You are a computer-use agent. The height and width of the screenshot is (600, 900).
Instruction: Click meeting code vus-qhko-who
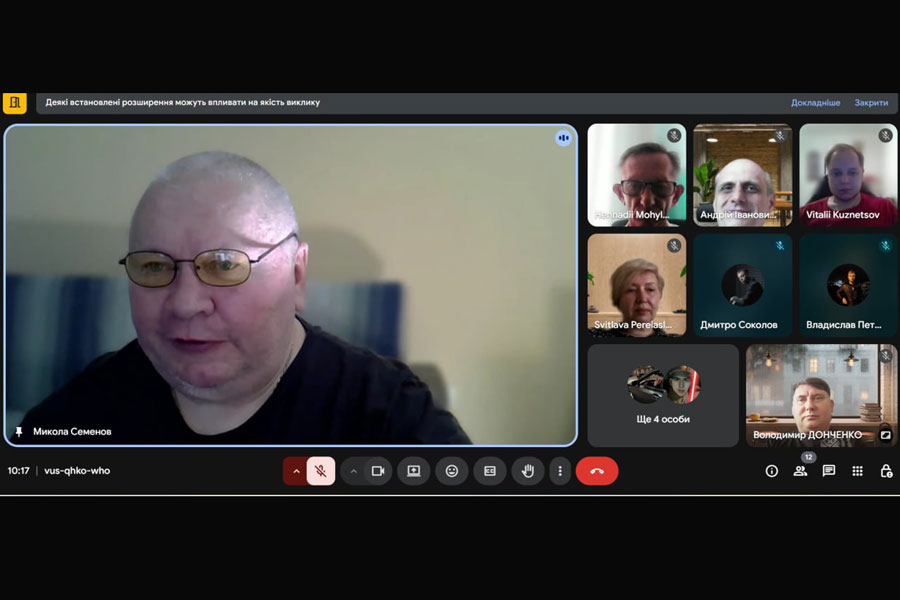77,471
